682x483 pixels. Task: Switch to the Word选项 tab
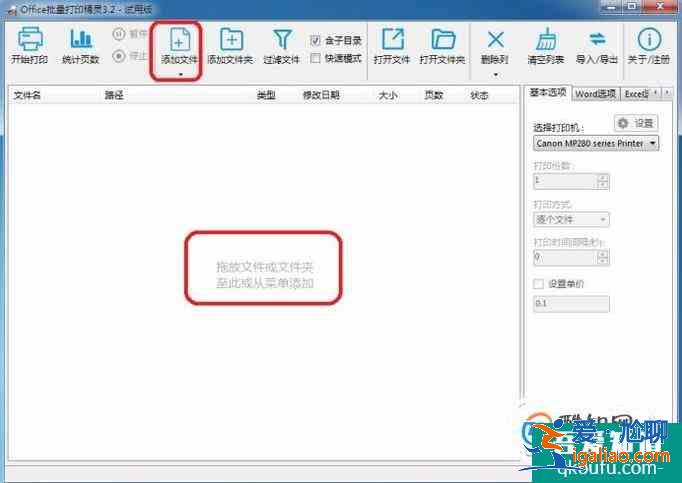[595, 94]
